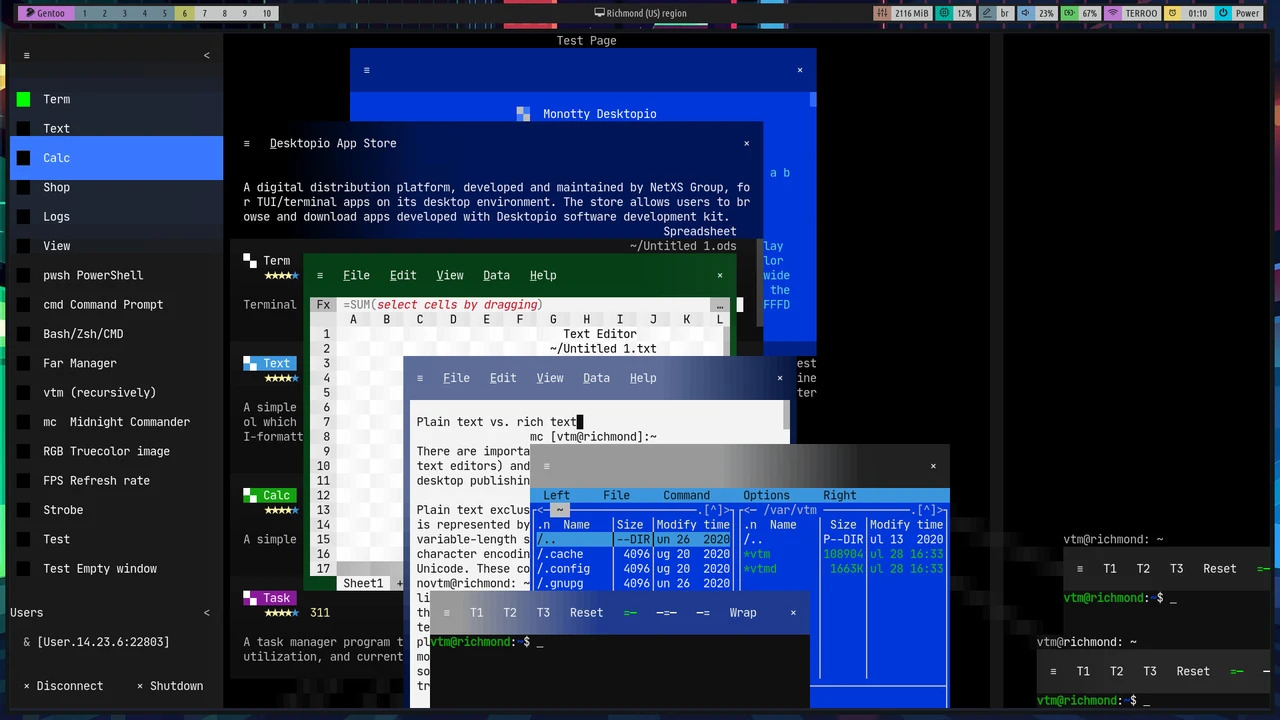Open the battery 67% indicator
1280x720 pixels.
pyautogui.click(x=1080, y=13)
